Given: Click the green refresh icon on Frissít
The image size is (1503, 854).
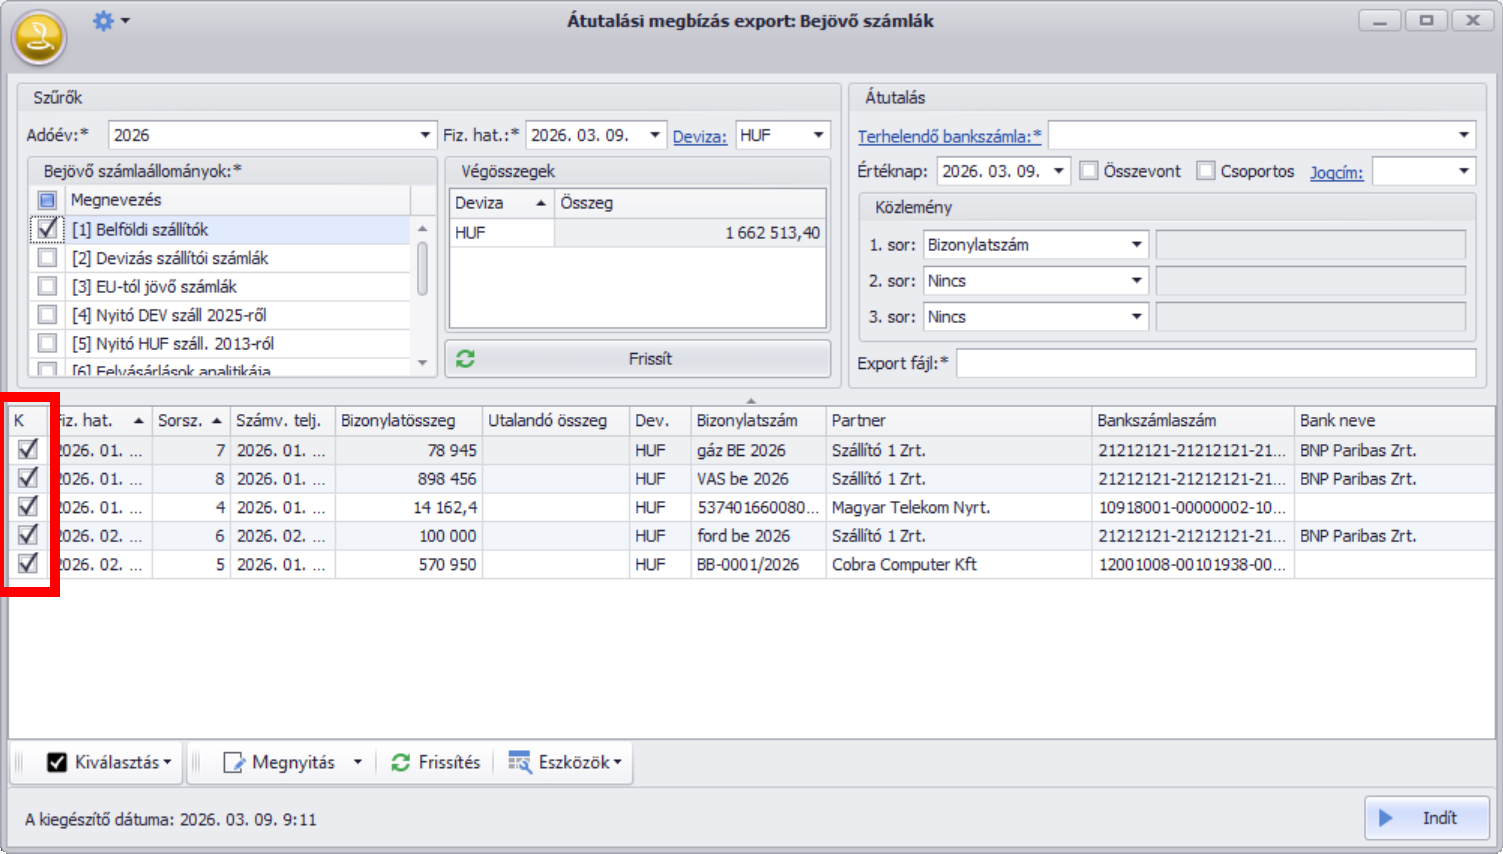Looking at the screenshot, I should [465, 359].
